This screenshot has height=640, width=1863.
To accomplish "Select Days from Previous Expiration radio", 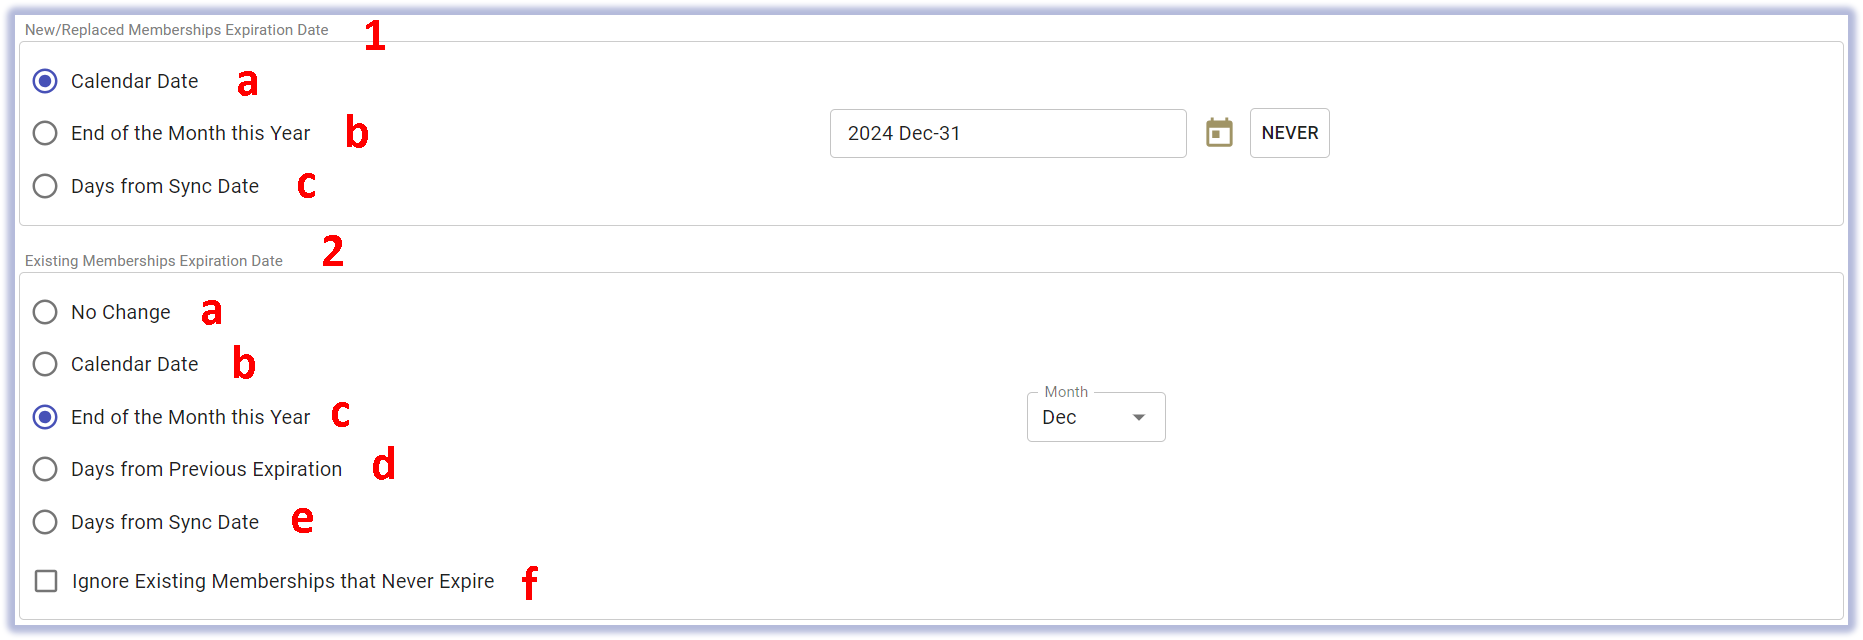I will (x=45, y=469).
